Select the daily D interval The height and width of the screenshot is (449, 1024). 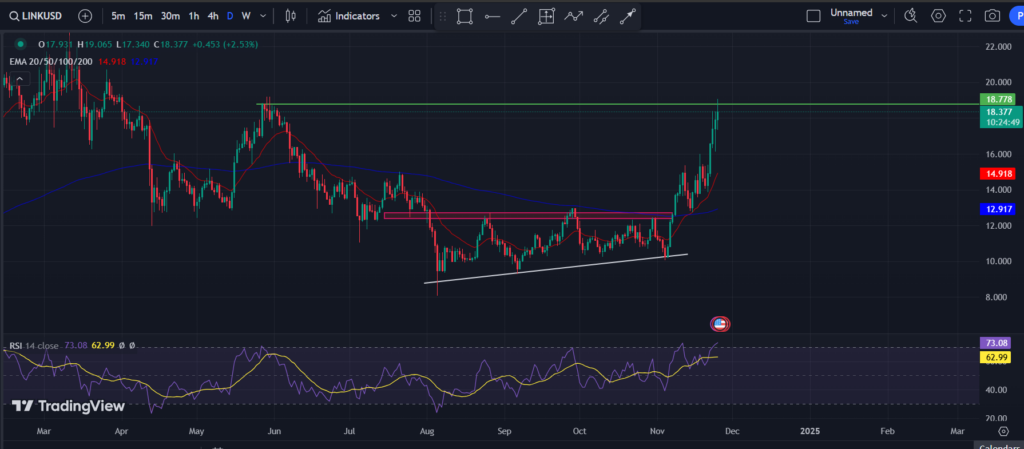pyautogui.click(x=230, y=16)
